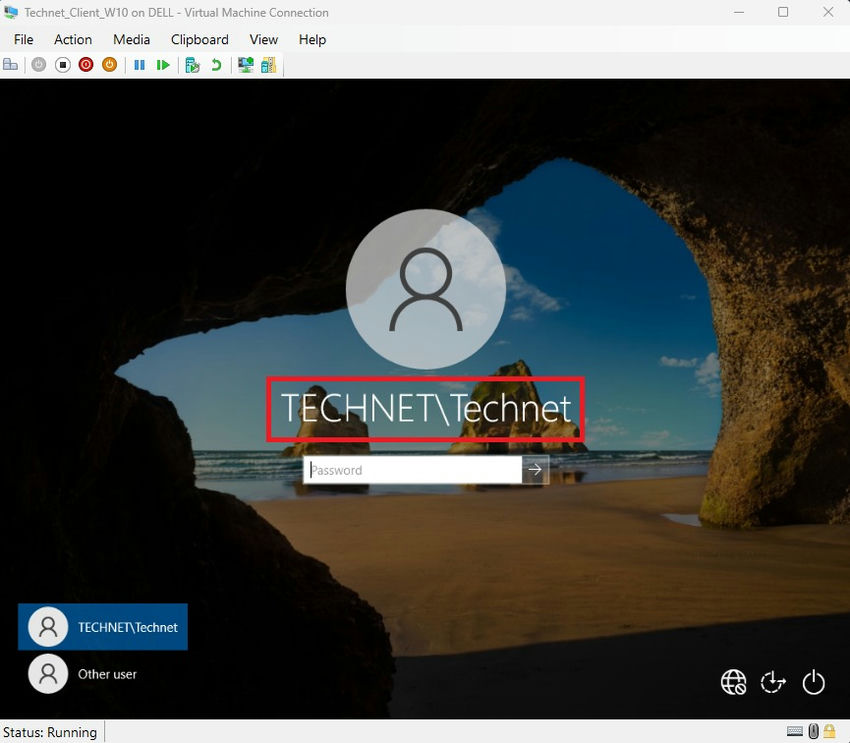Select the Other user account
This screenshot has width=850, height=743.
[102, 674]
